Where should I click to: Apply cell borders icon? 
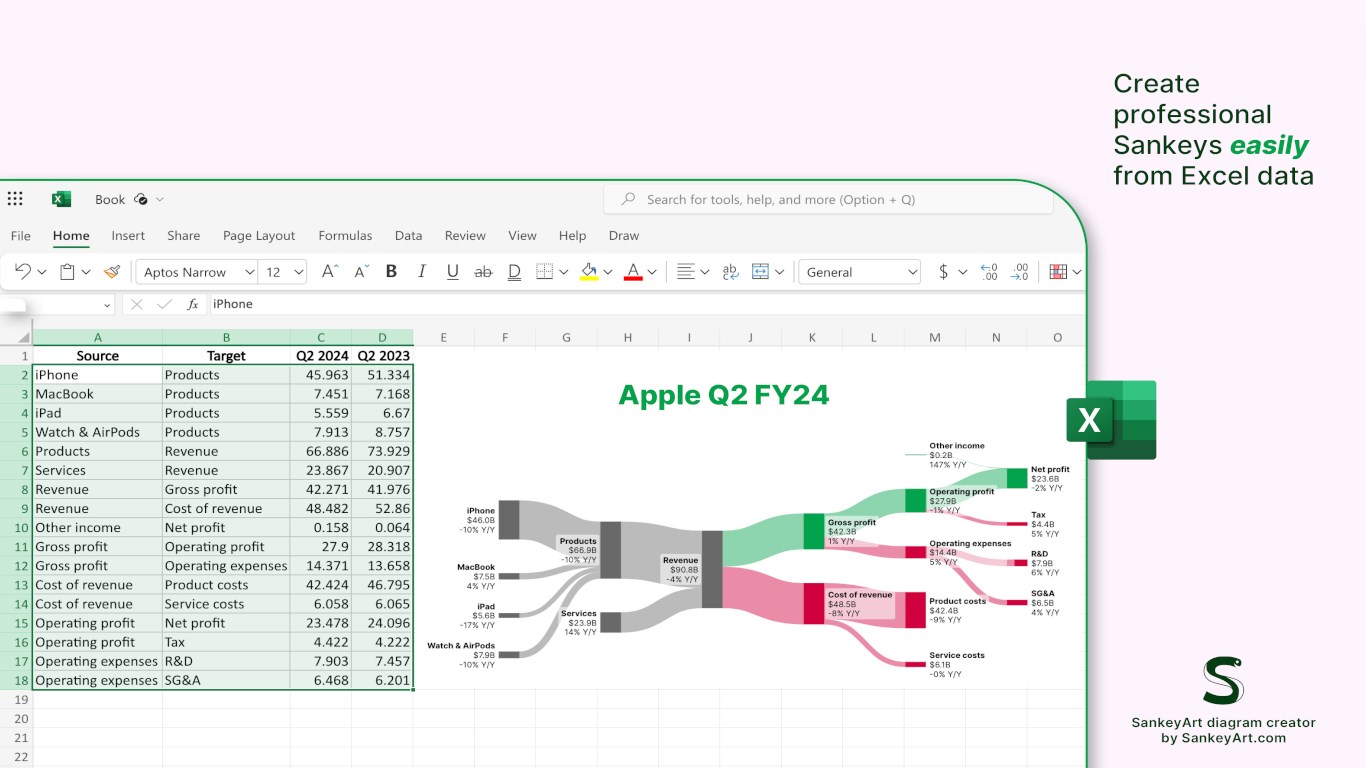545,272
